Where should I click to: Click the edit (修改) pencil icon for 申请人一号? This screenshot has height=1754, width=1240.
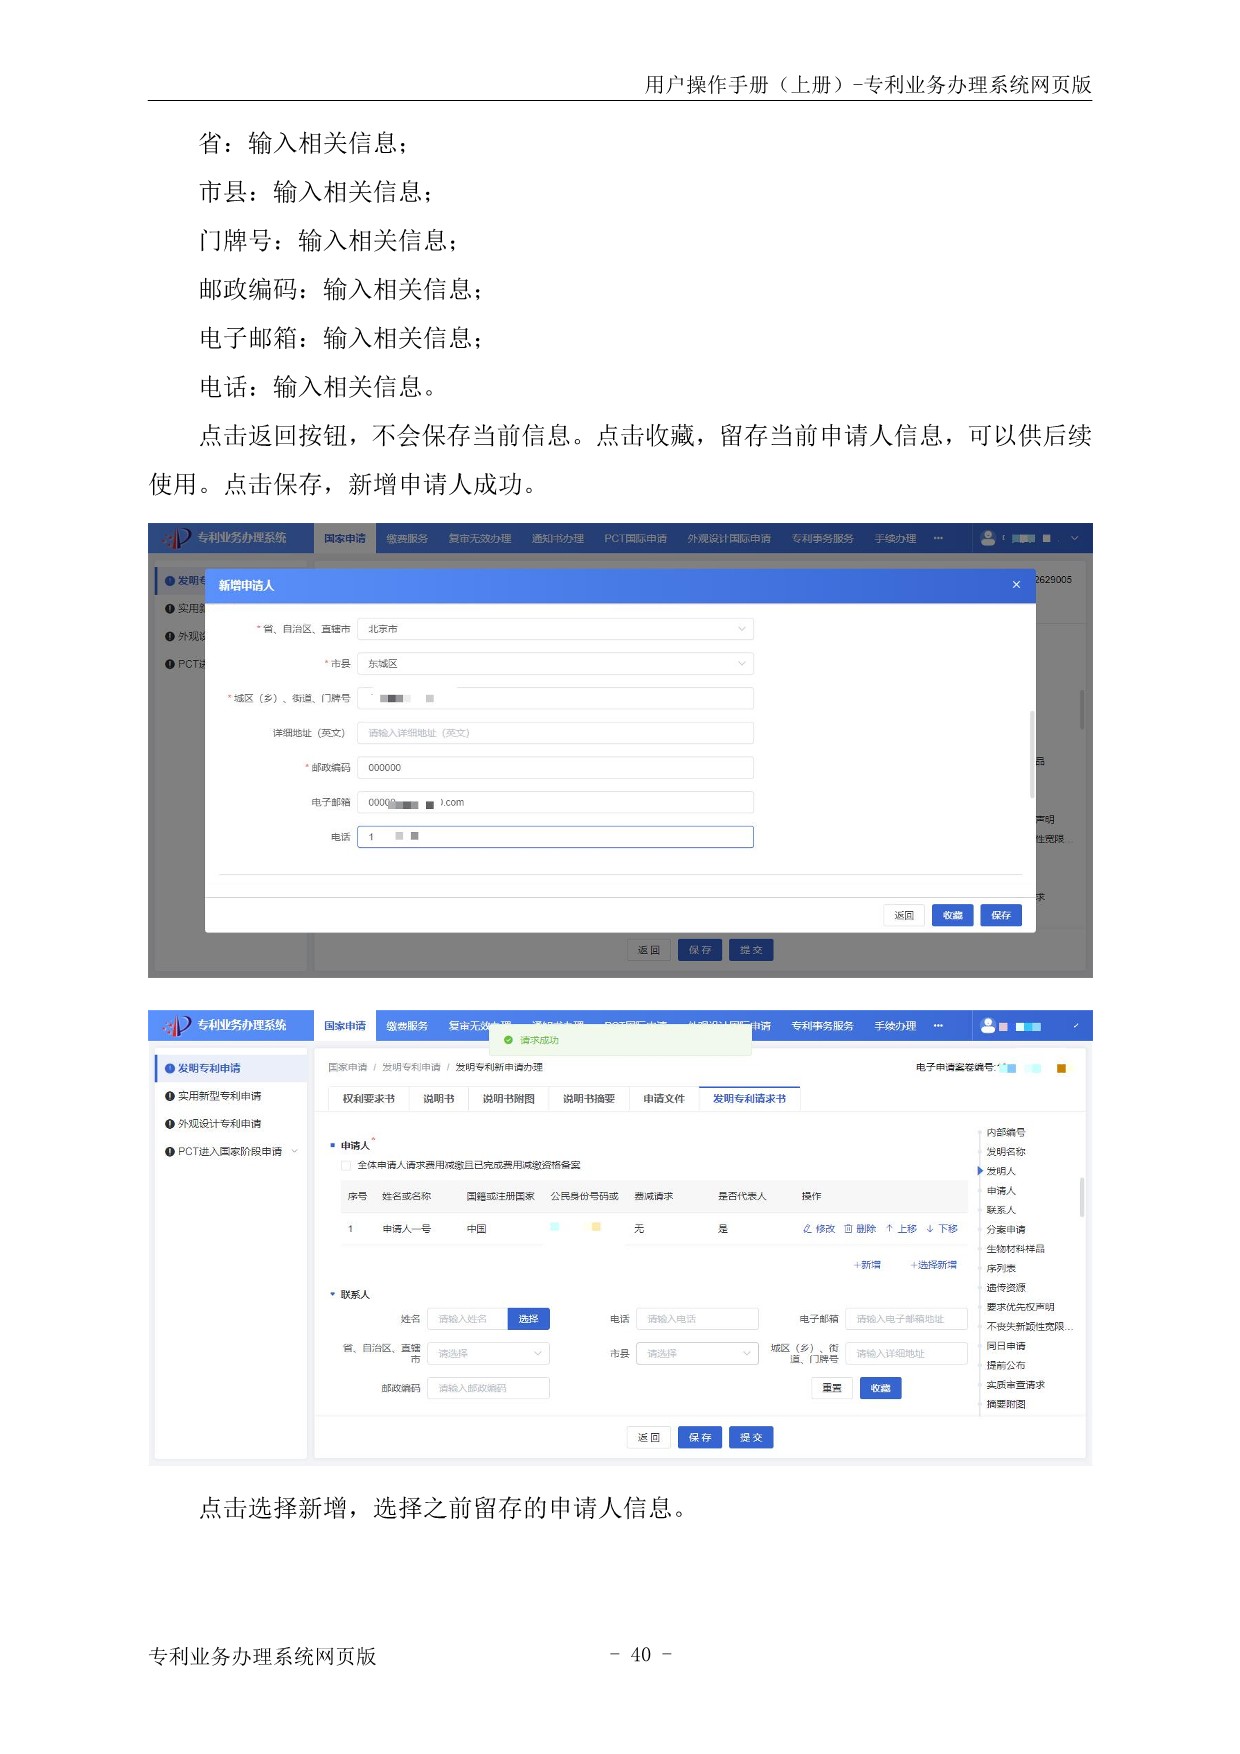[x=808, y=1229]
